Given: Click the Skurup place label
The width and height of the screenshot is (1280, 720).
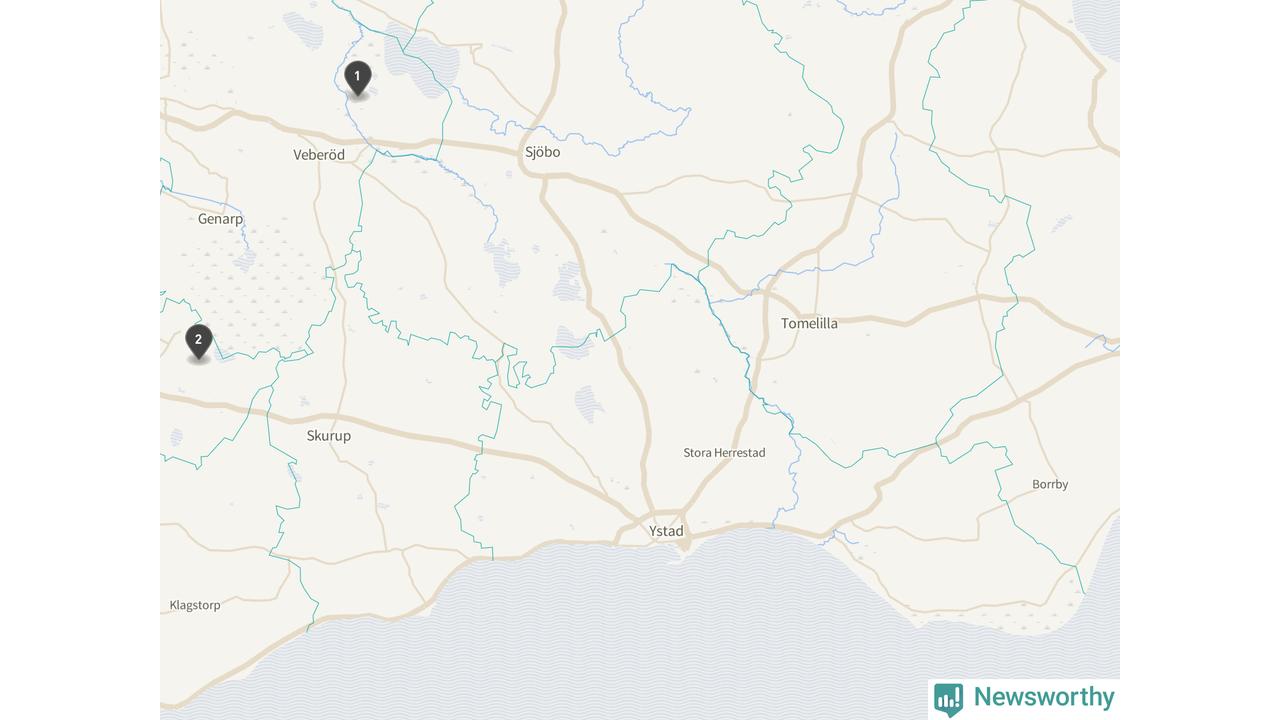Looking at the screenshot, I should point(329,436).
